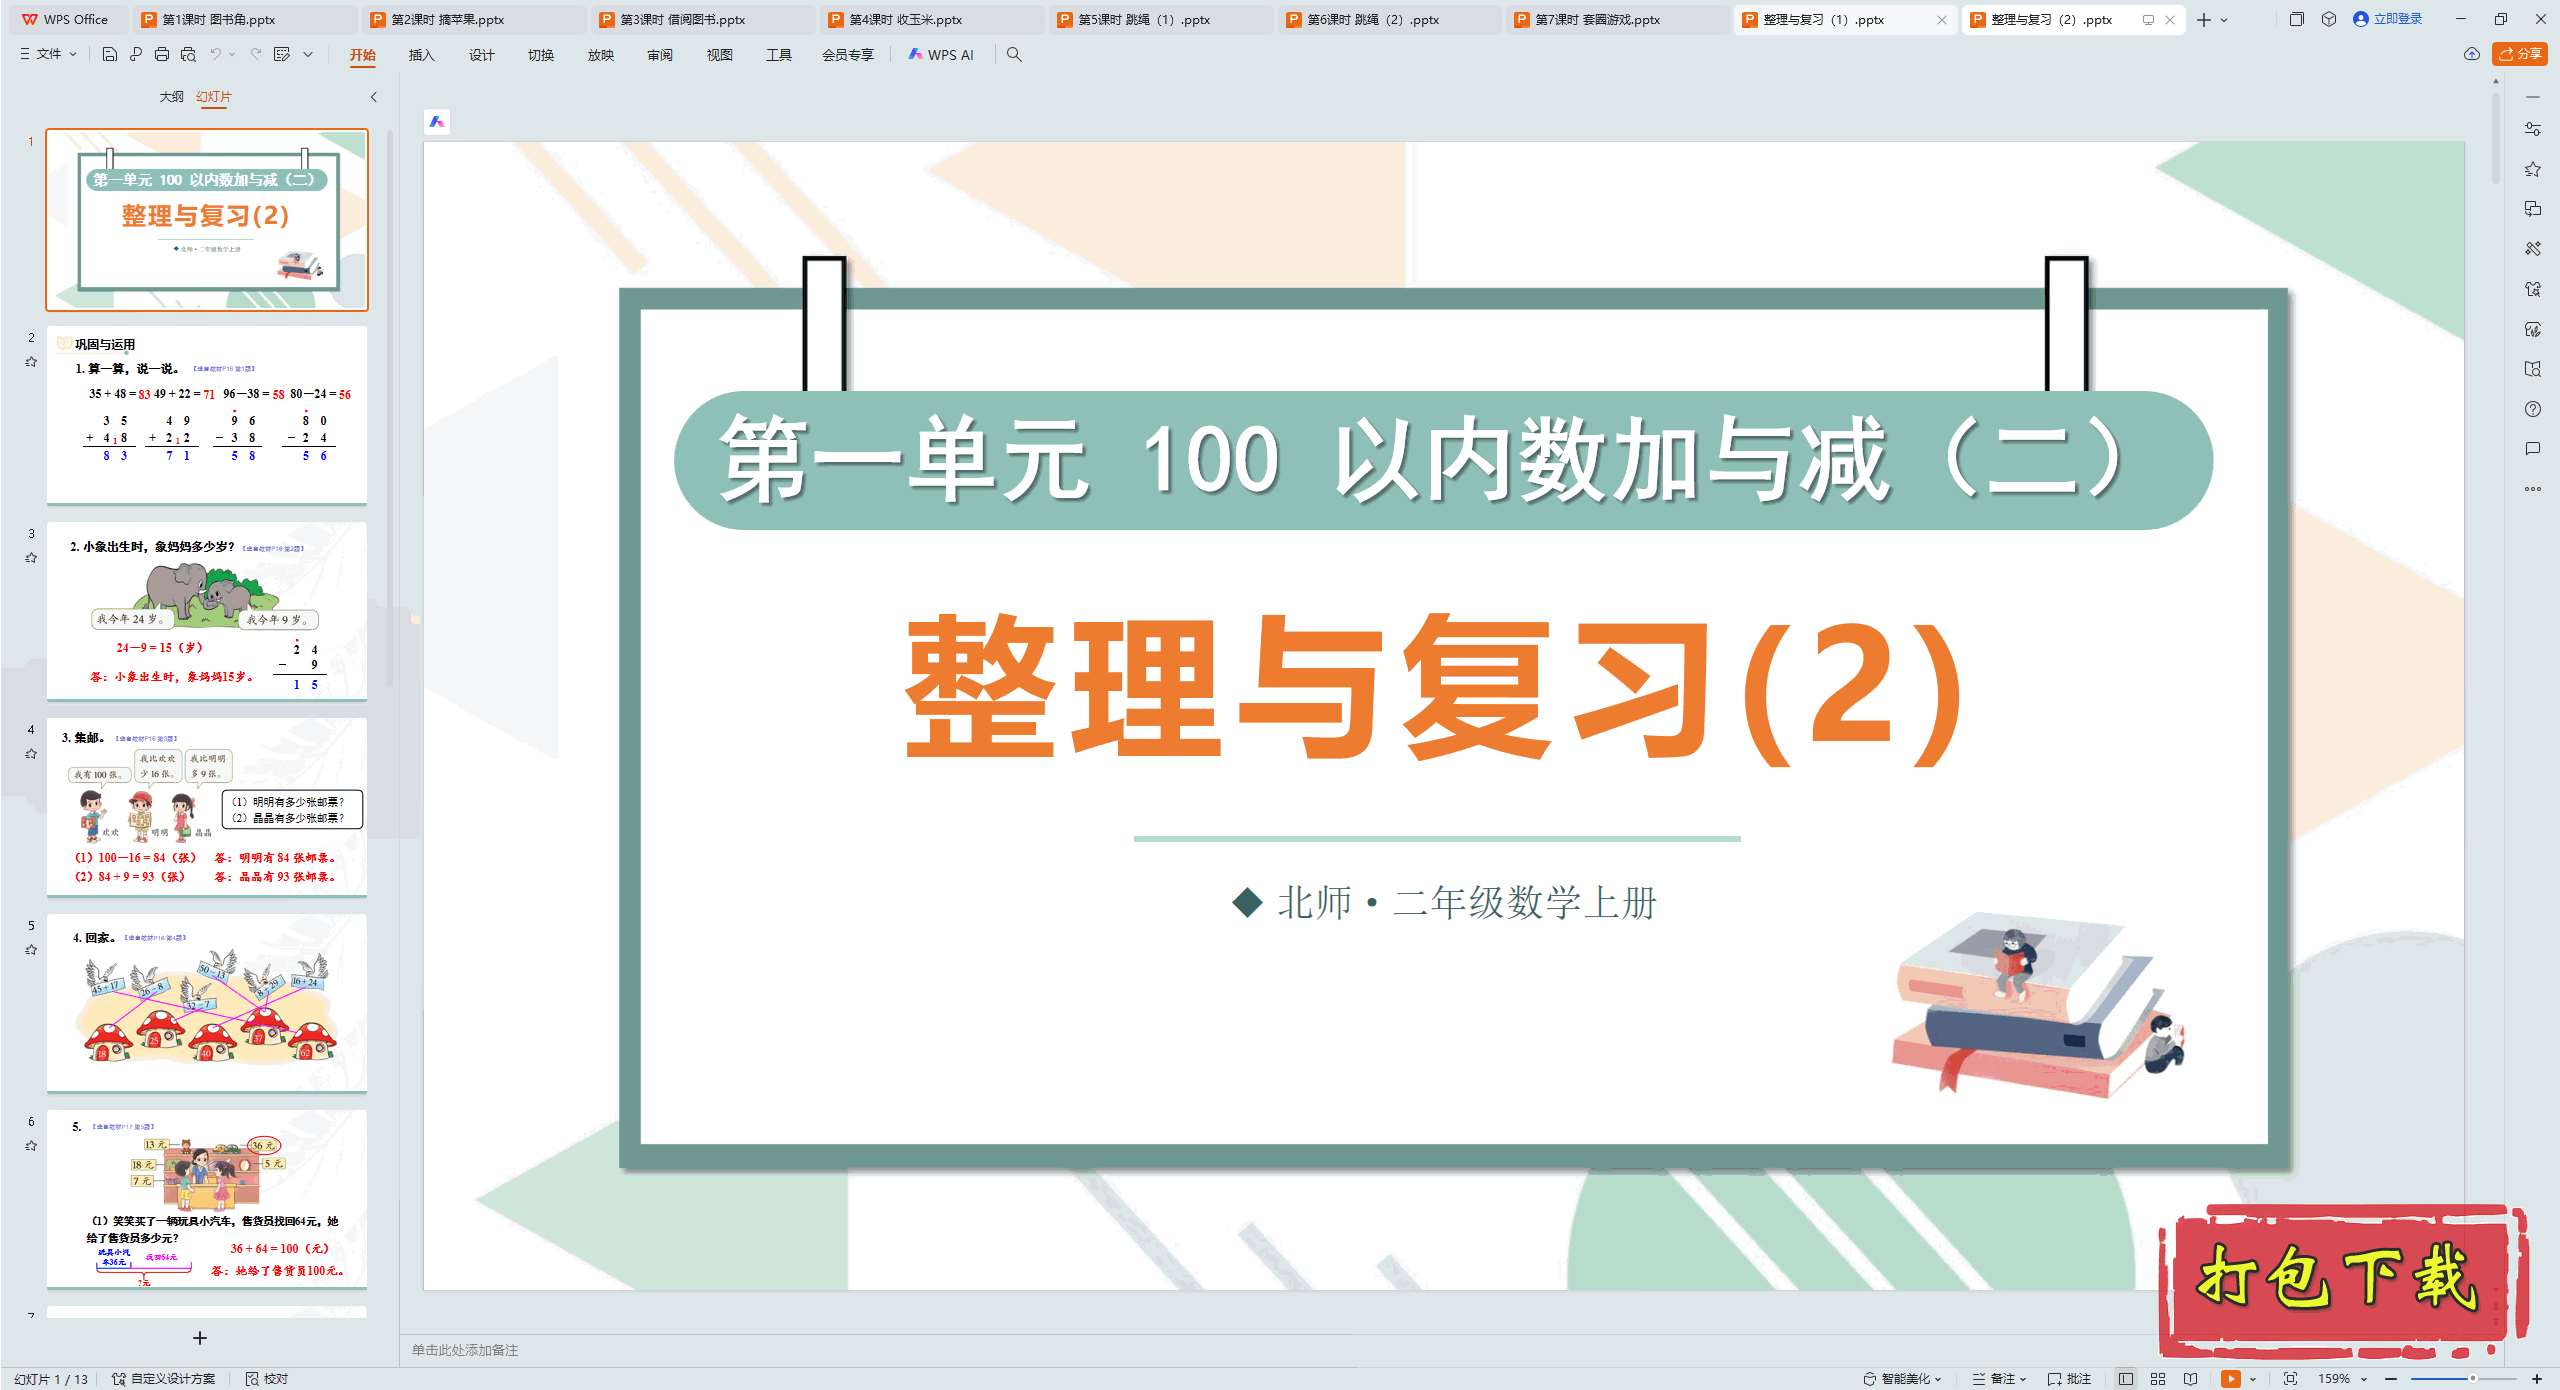Start the slideshow from the status bar
The height and width of the screenshot is (1390, 2560).
point(2232,1379)
